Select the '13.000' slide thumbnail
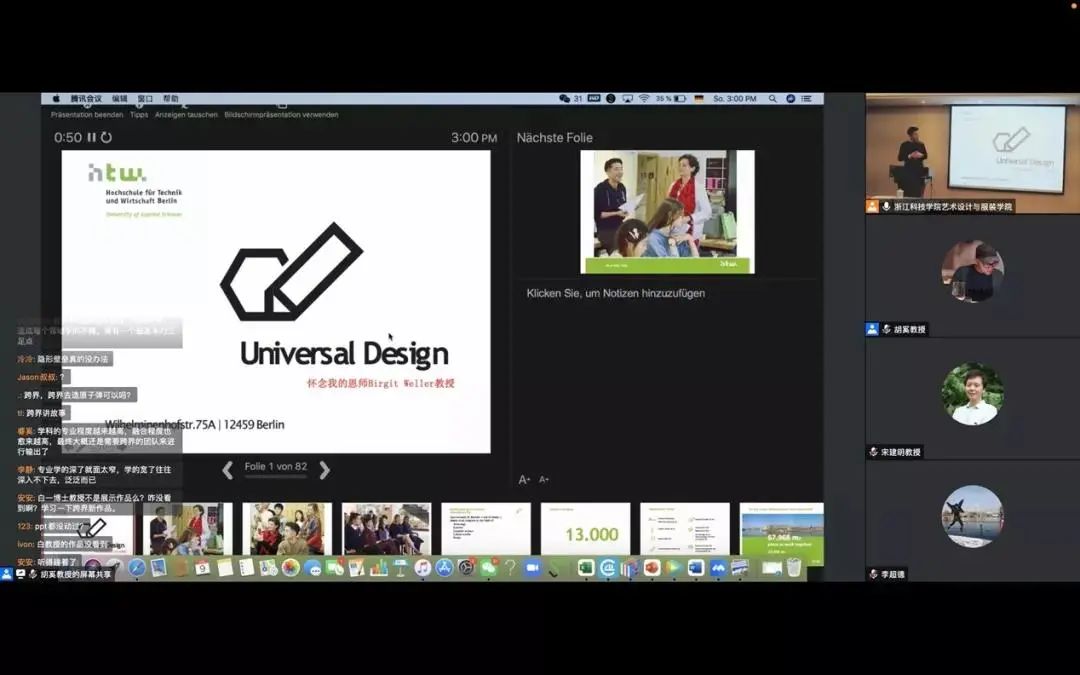This screenshot has width=1080, height=675. (585, 529)
